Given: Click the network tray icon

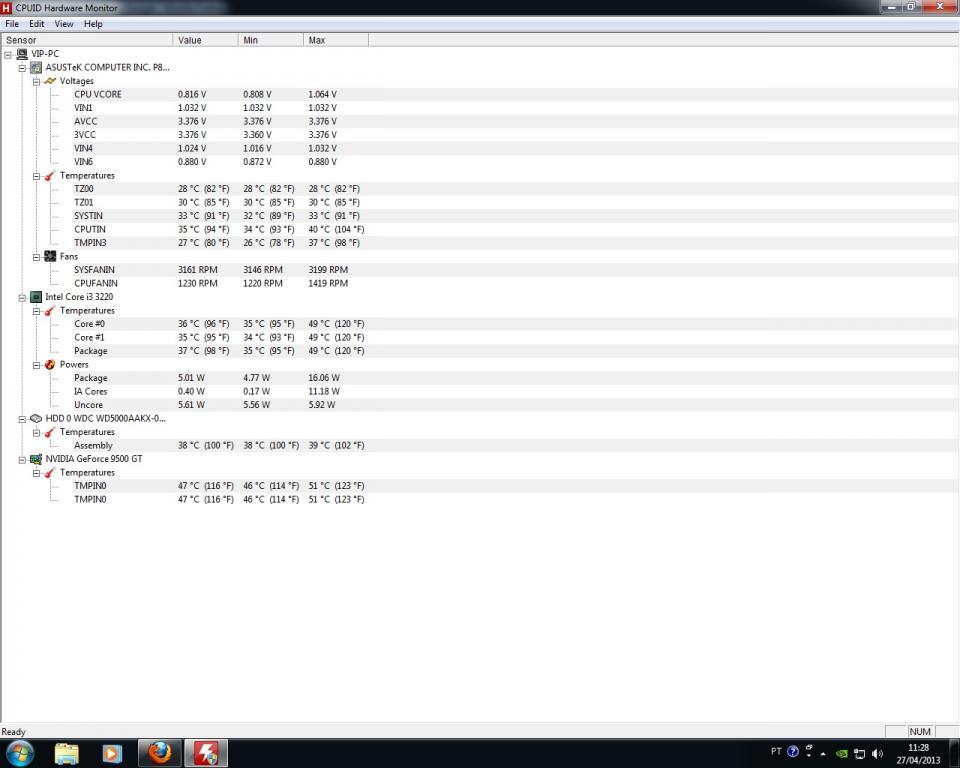Looking at the screenshot, I should point(860,754).
